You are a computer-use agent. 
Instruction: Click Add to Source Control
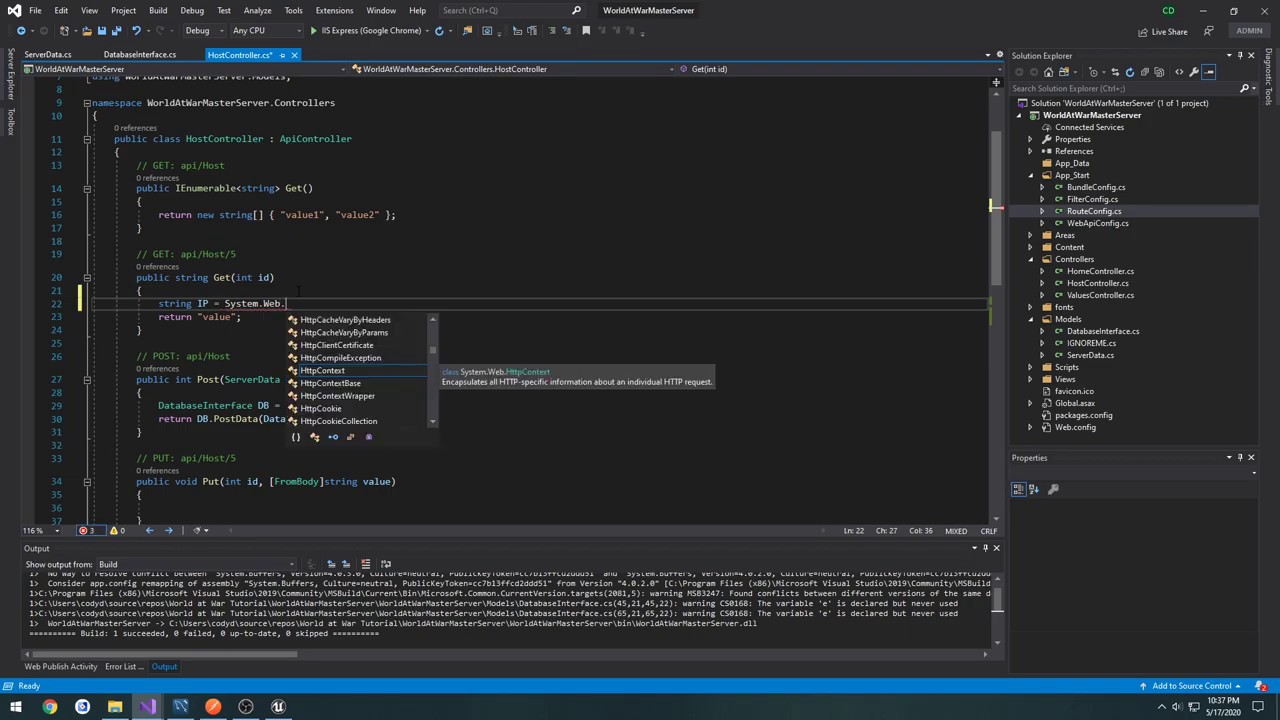1192,686
